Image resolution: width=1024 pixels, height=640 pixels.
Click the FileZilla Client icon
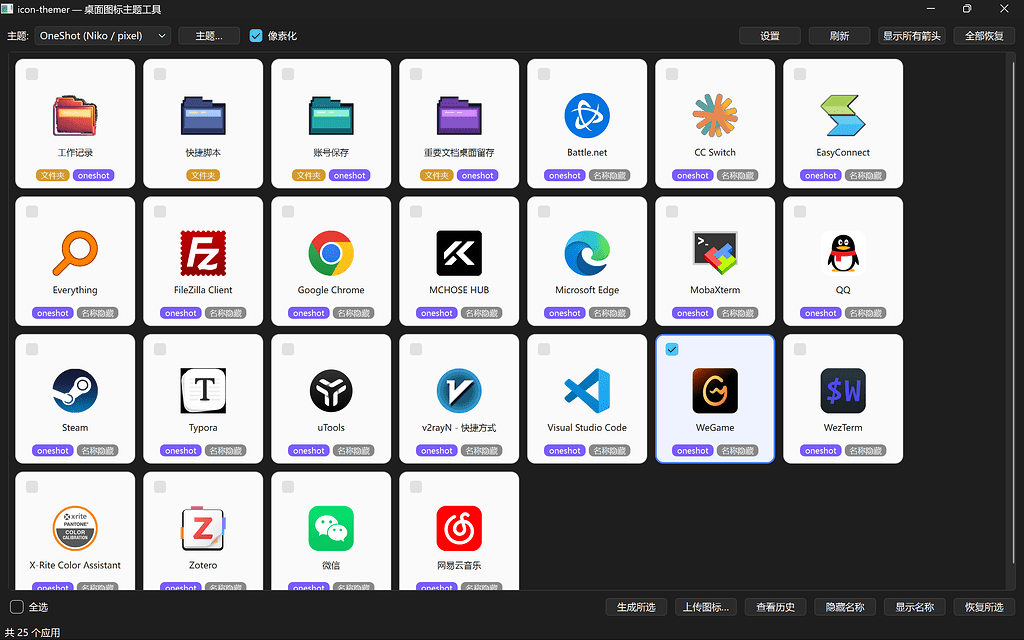pos(203,253)
